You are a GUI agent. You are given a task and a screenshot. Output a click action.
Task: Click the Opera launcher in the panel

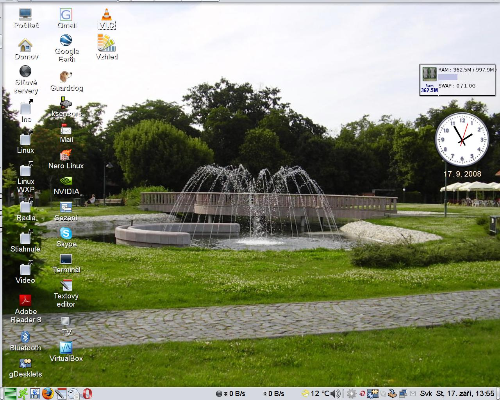(x=87, y=394)
